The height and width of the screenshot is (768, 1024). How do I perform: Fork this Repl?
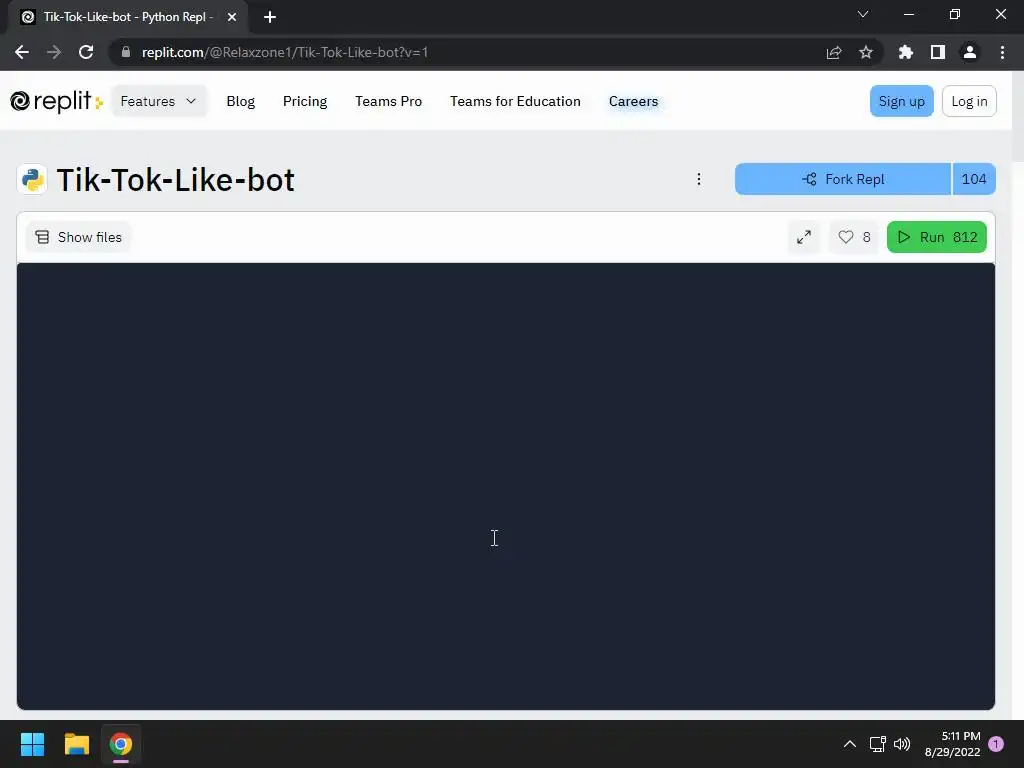pyautogui.click(x=843, y=179)
